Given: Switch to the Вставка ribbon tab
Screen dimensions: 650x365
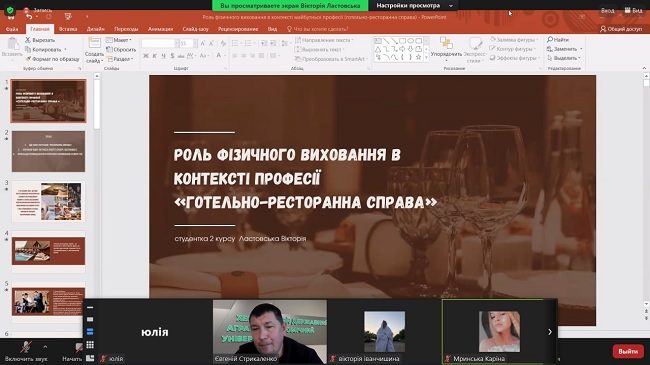Looking at the screenshot, I should (68, 29).
